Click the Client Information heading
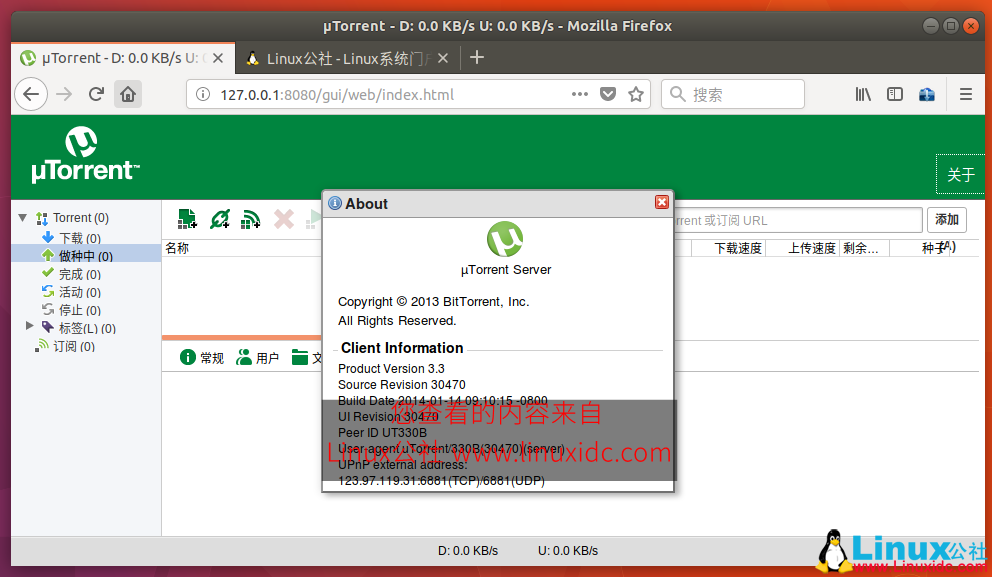Viewport: 992px width, 577px height. click(x=402, y=348)
